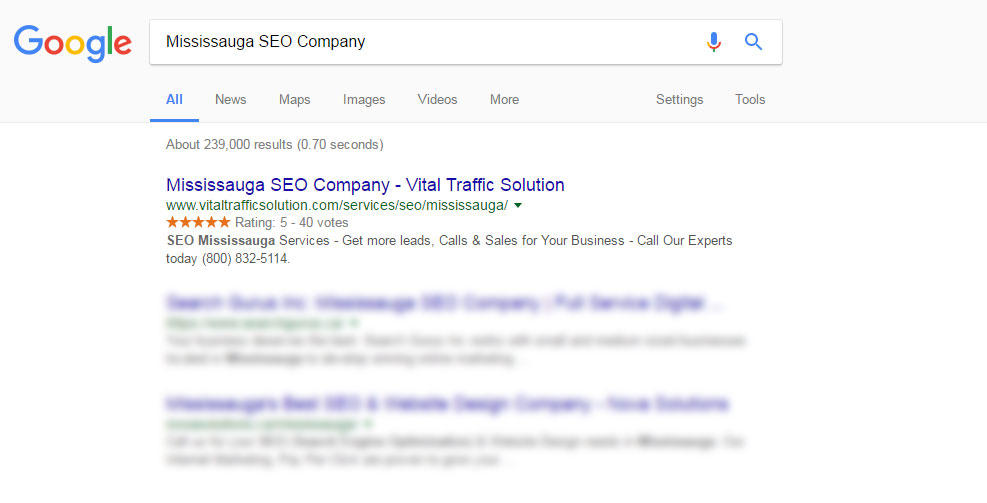Activate voice search microphone icon
Viewport: 987px width, 503px height.
[x=713, y=42]
